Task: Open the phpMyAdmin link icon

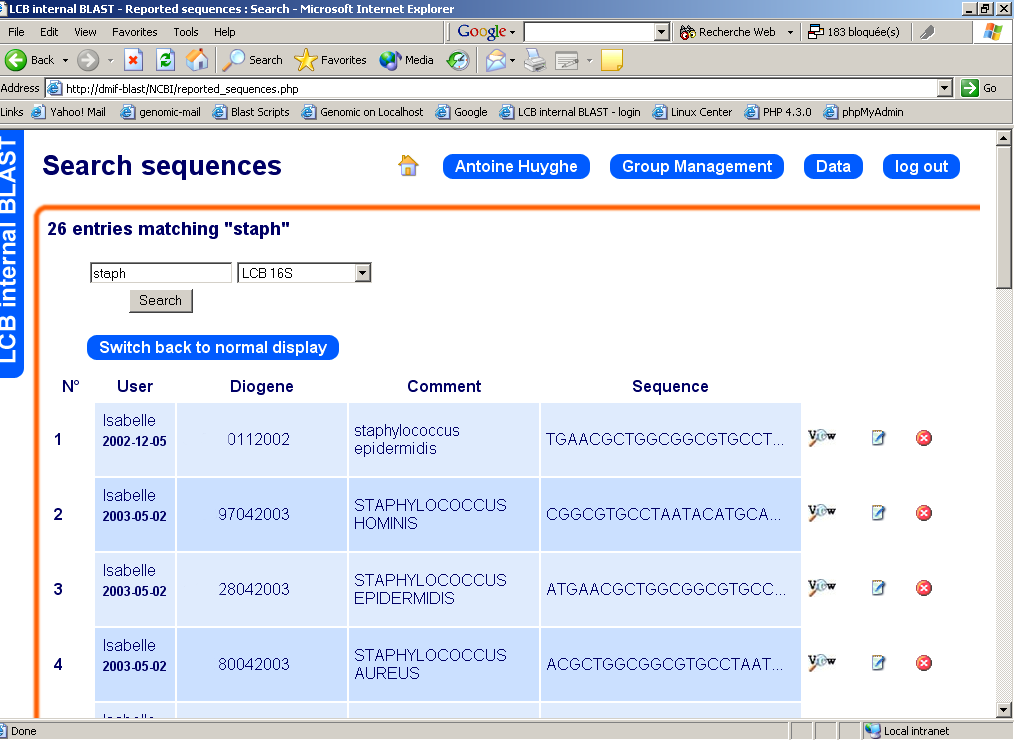Action: (828, 111)
